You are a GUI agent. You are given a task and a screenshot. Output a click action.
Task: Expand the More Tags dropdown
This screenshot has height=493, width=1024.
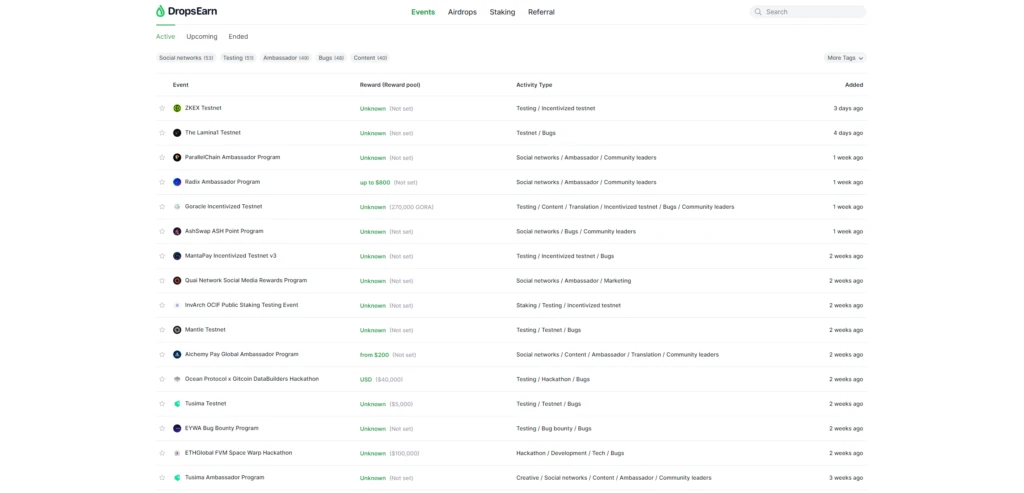click(x=845, y=58)
